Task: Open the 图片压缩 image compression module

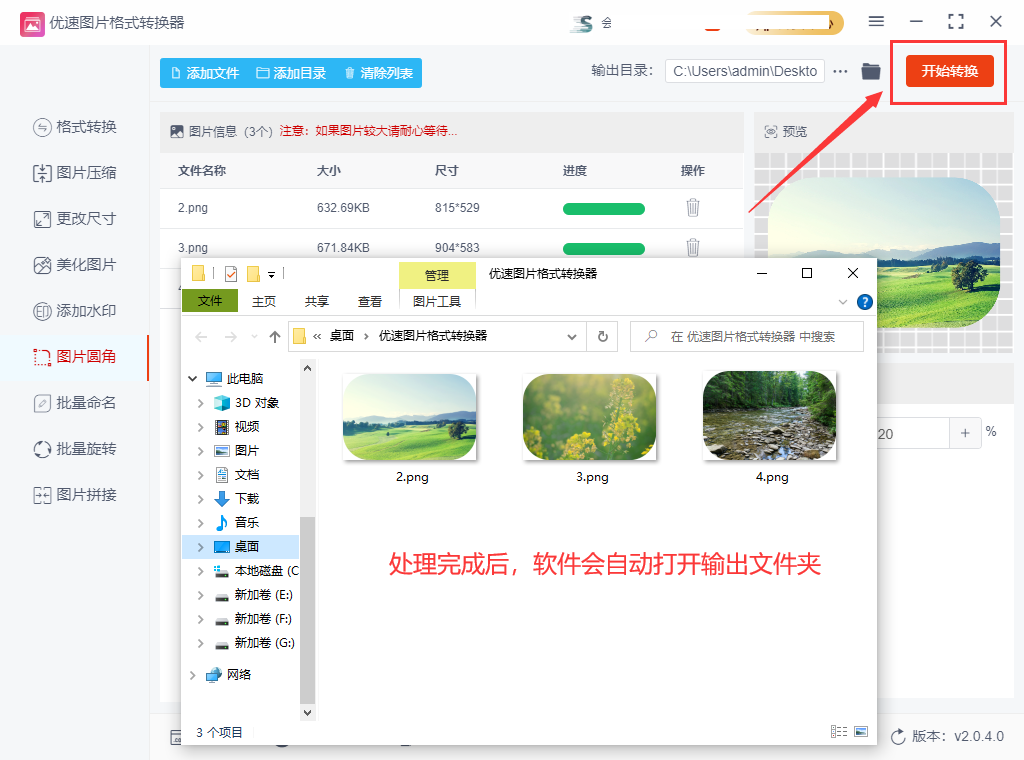Action: [74, 173]
